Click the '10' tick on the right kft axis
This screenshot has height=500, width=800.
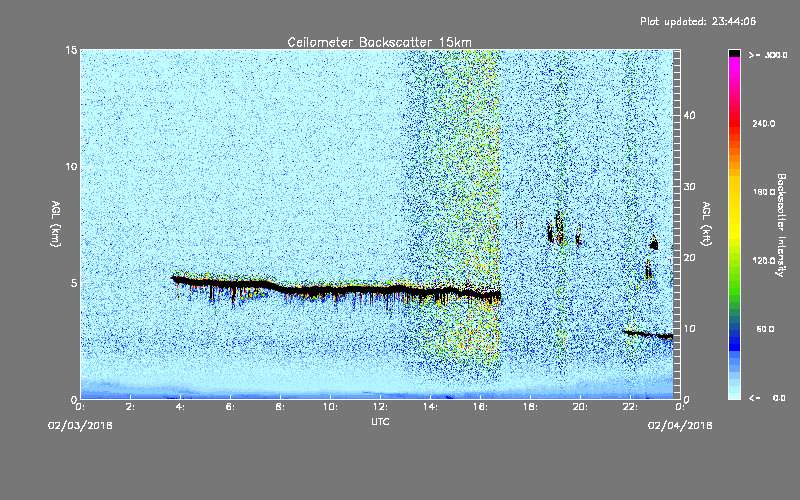pyautogui.click(x=689, y=329)
